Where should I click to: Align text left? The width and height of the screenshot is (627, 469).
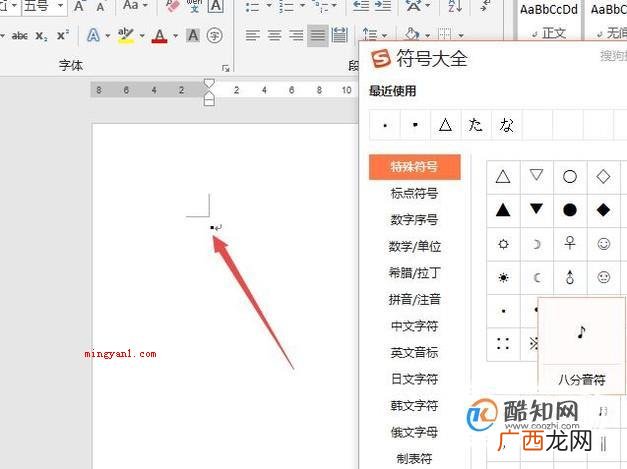[252, 36]
